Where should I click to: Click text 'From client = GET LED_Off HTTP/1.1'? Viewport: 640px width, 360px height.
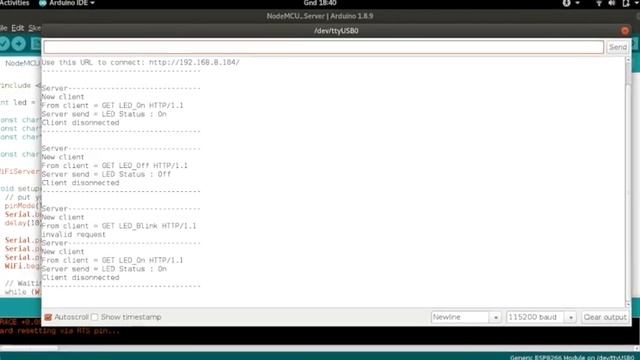click(115, 166)
